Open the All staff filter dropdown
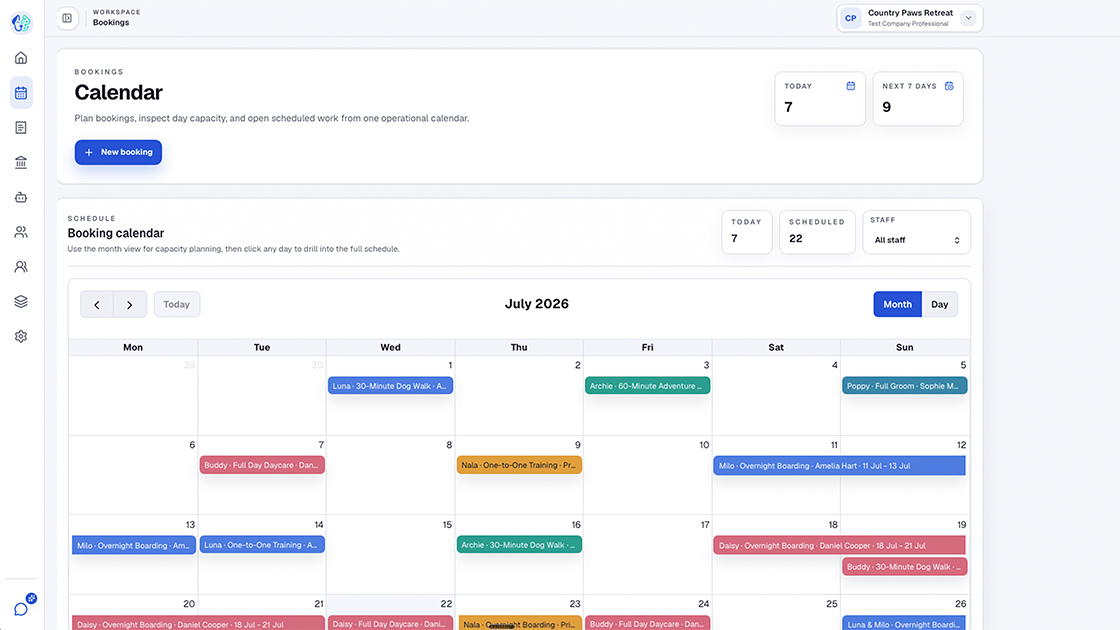 tap(916, 240)
